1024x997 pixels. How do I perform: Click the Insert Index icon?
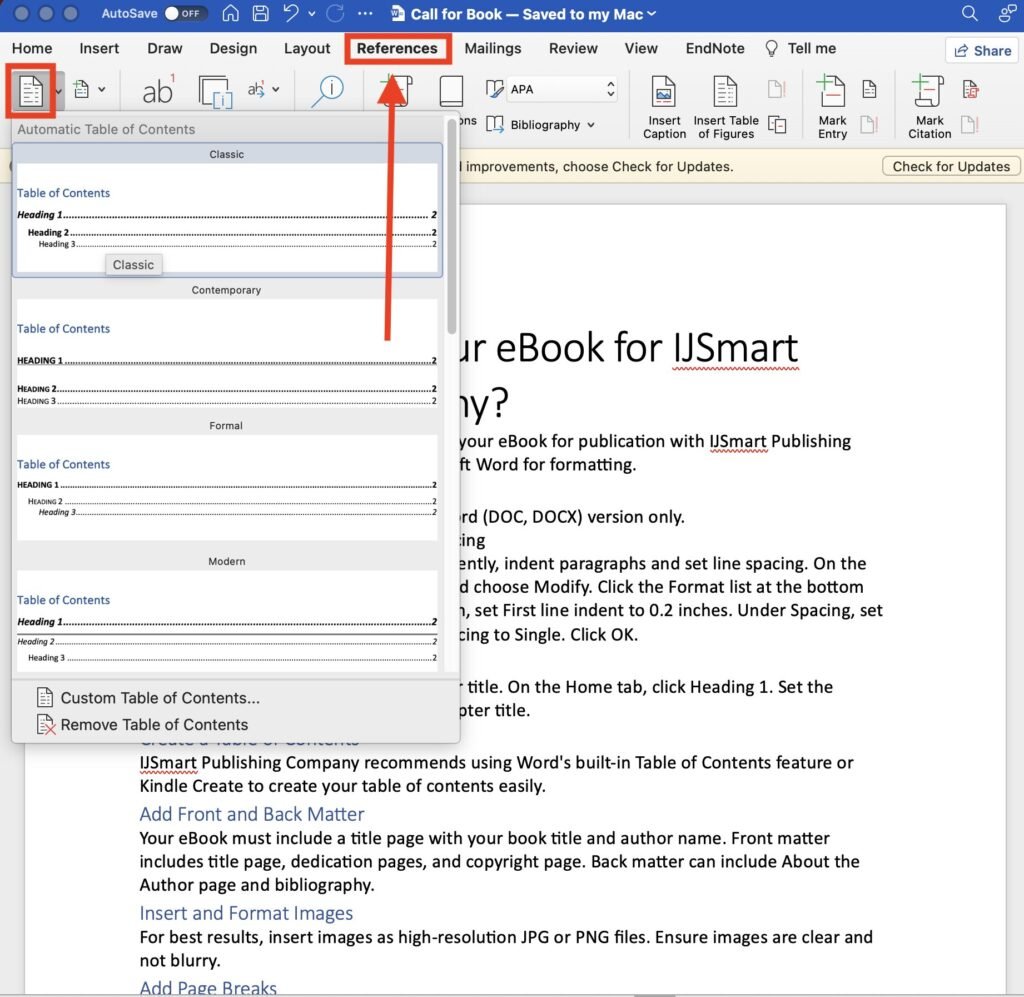(x=869, y=89)
